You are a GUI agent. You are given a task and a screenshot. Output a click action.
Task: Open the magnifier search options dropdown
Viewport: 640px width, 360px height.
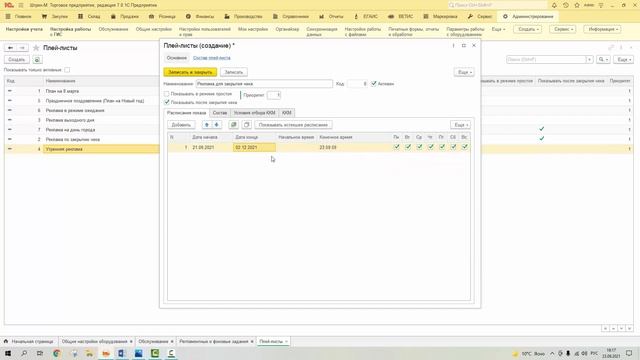point(603,60)
